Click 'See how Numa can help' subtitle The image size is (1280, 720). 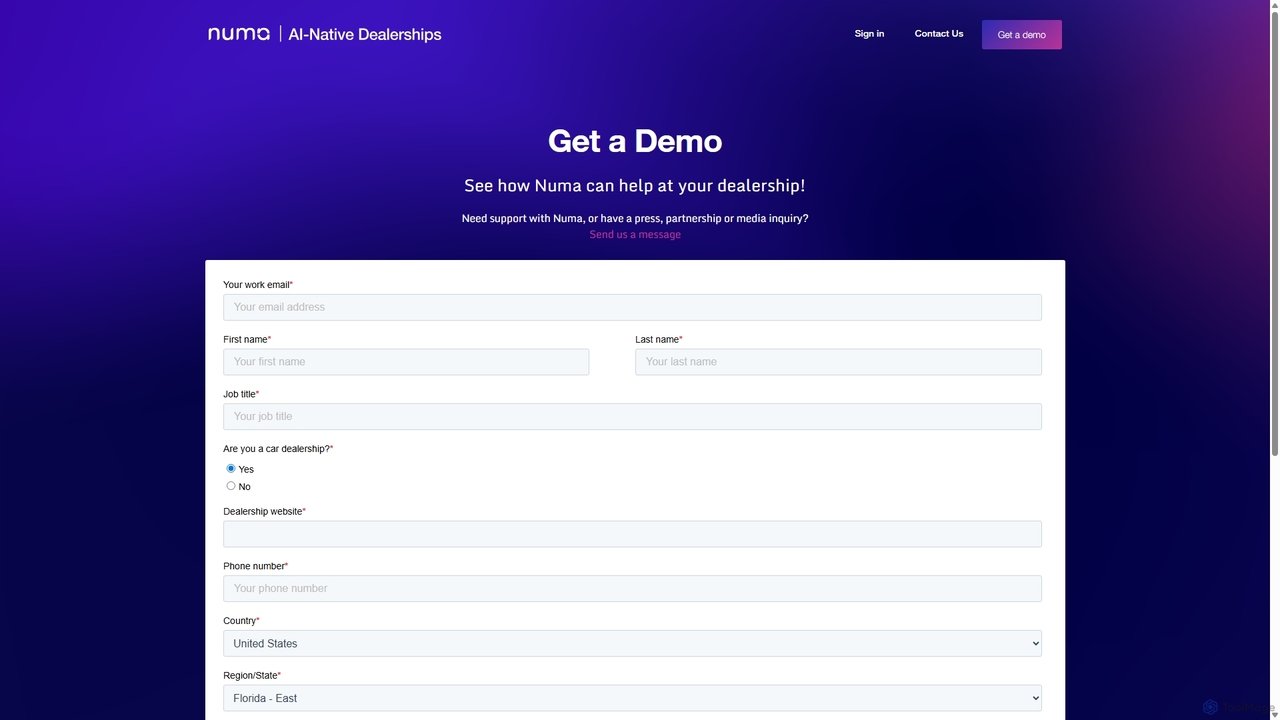point(635,186)
